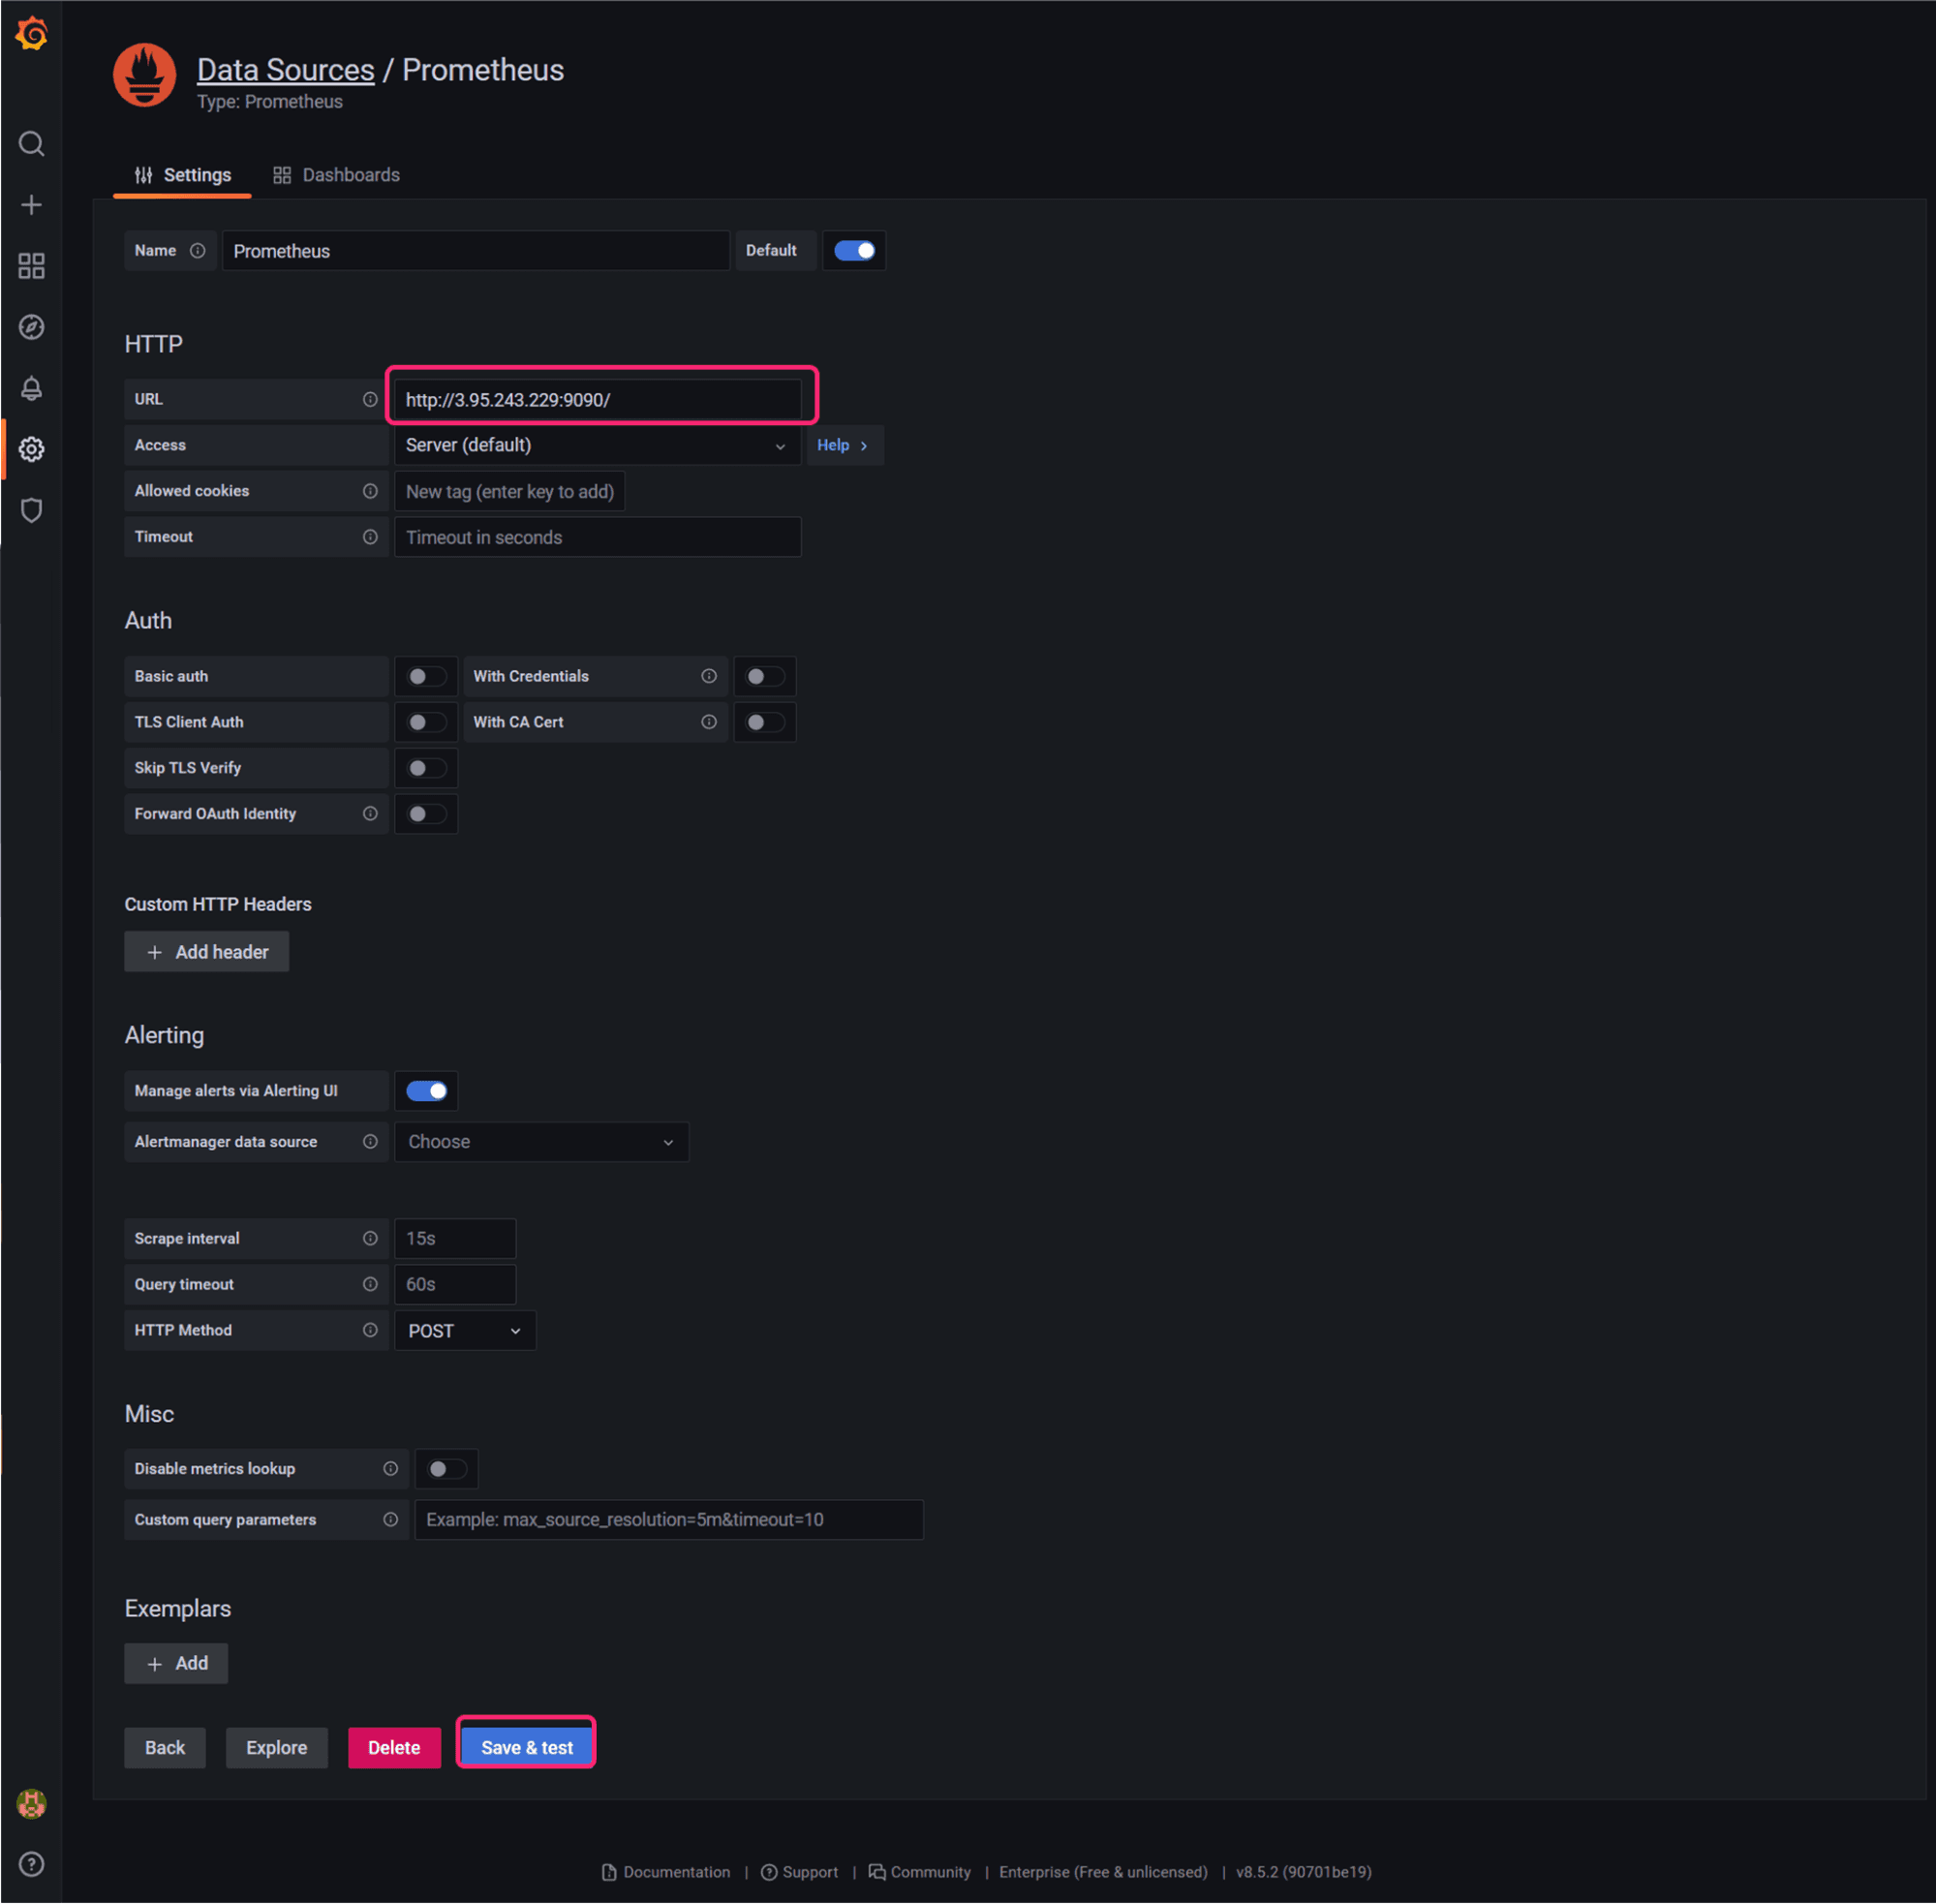
Task: Click the Configuration gear icon
Action: tap(30, 449)
